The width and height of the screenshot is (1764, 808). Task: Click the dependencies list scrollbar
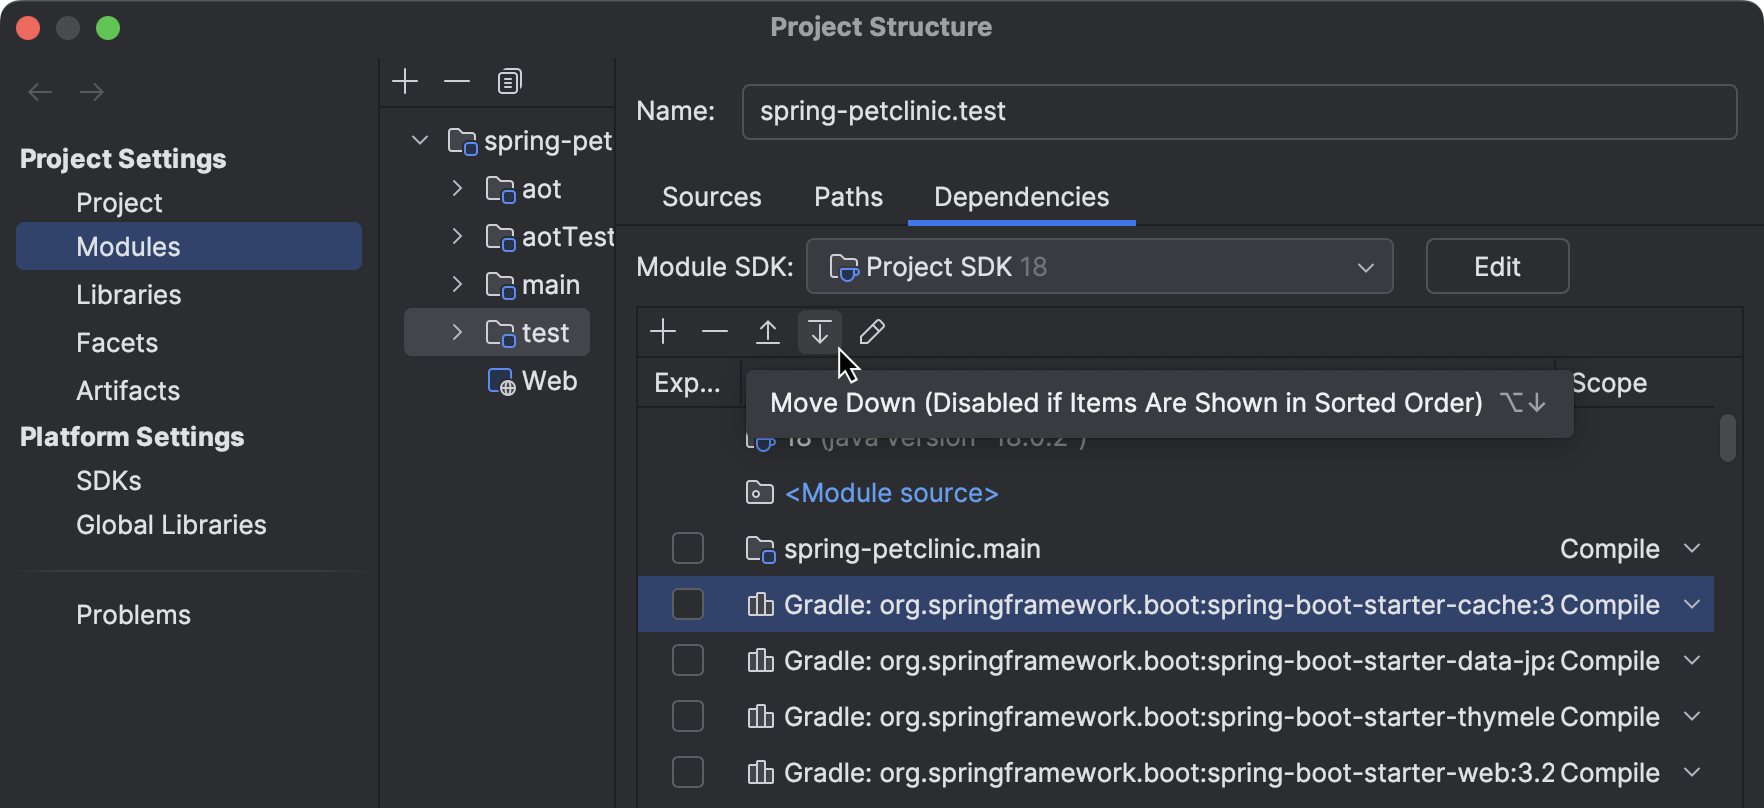coord(1727,438)
